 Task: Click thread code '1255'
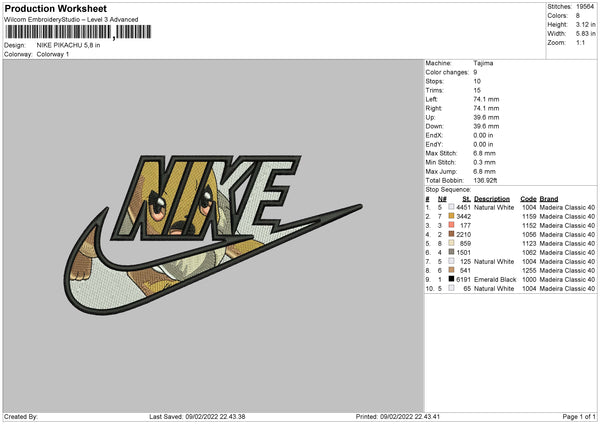[x=529, y=271]
